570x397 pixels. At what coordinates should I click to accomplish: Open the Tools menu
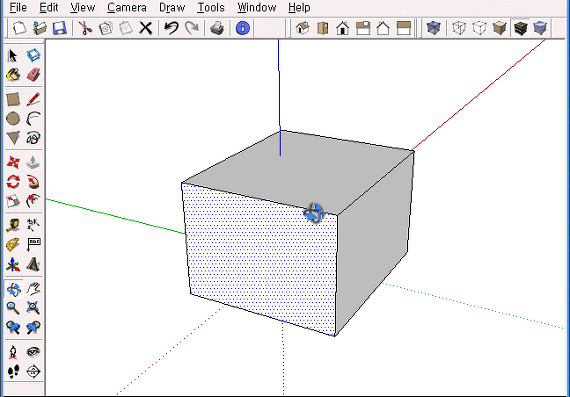[211, 8]
